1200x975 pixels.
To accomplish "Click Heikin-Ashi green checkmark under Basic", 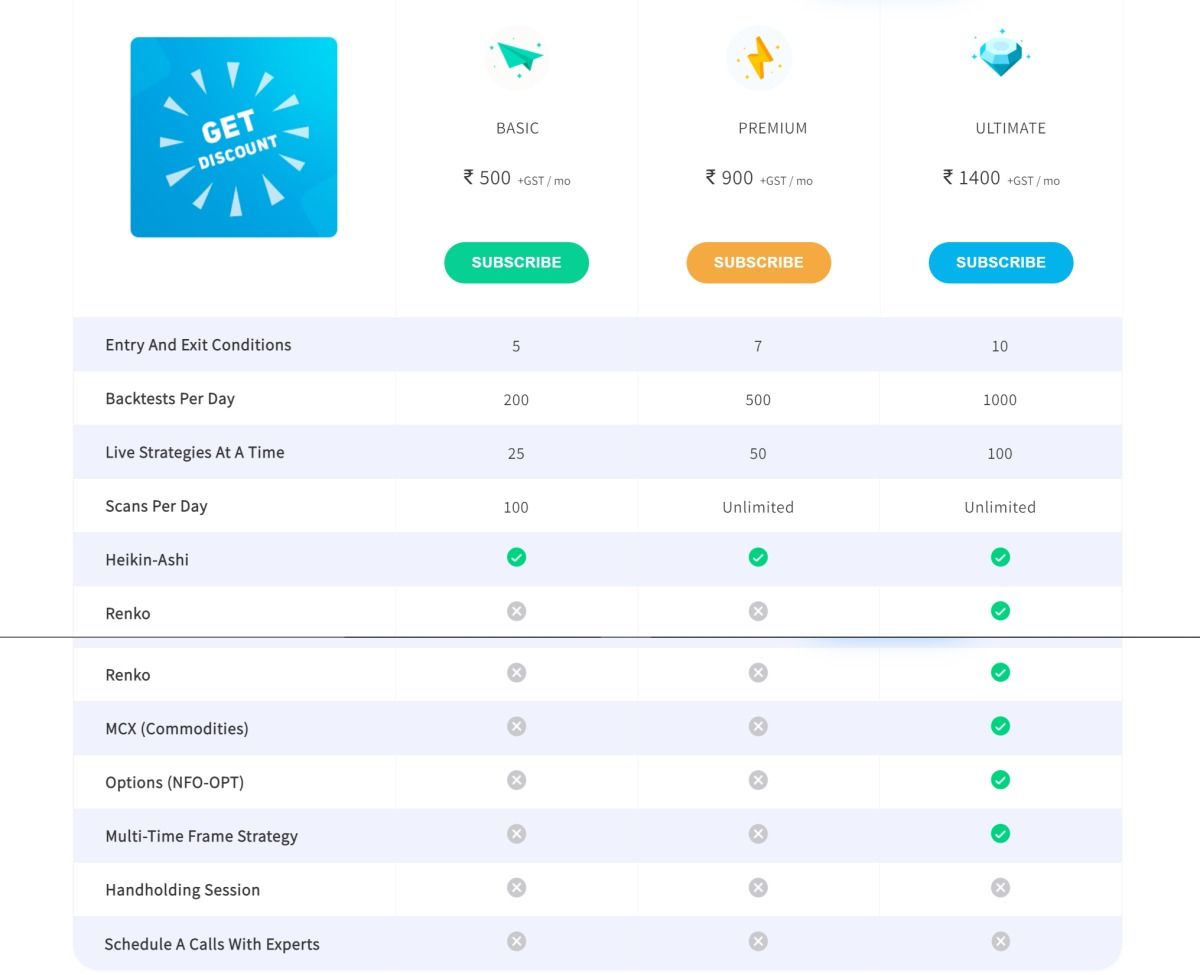I will 516,557.
